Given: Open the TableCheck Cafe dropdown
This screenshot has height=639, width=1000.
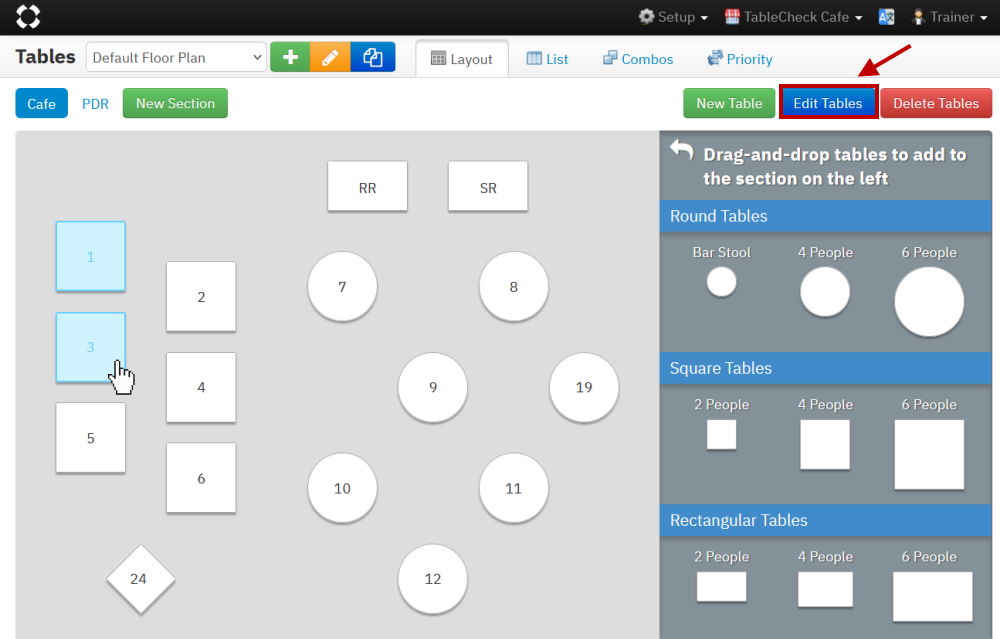Looking at the screenshot, I should pos(793,17).
